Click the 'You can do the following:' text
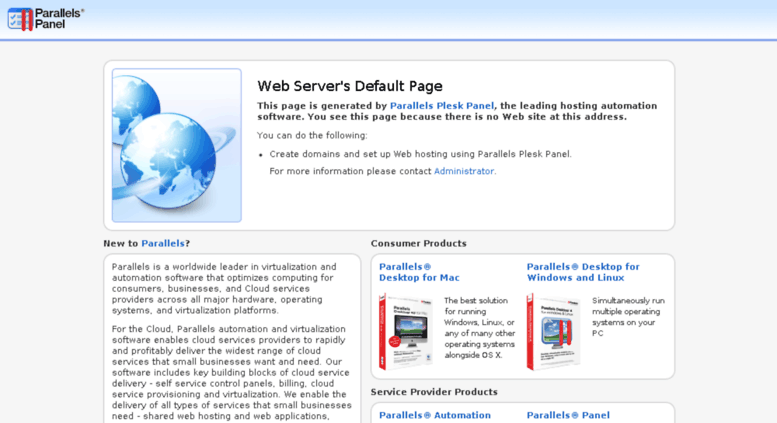This screenshot has width=777, height=423. pos(312,135)
